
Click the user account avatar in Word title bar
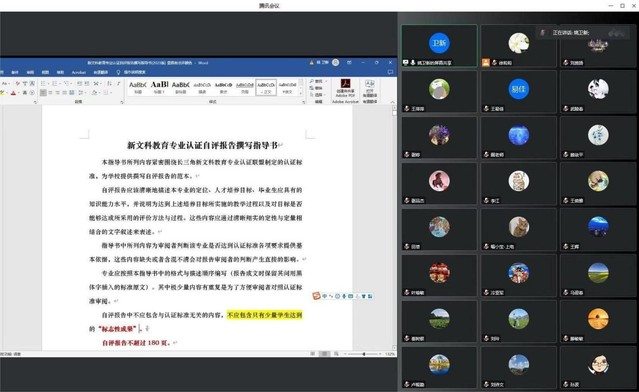point(336,62)
